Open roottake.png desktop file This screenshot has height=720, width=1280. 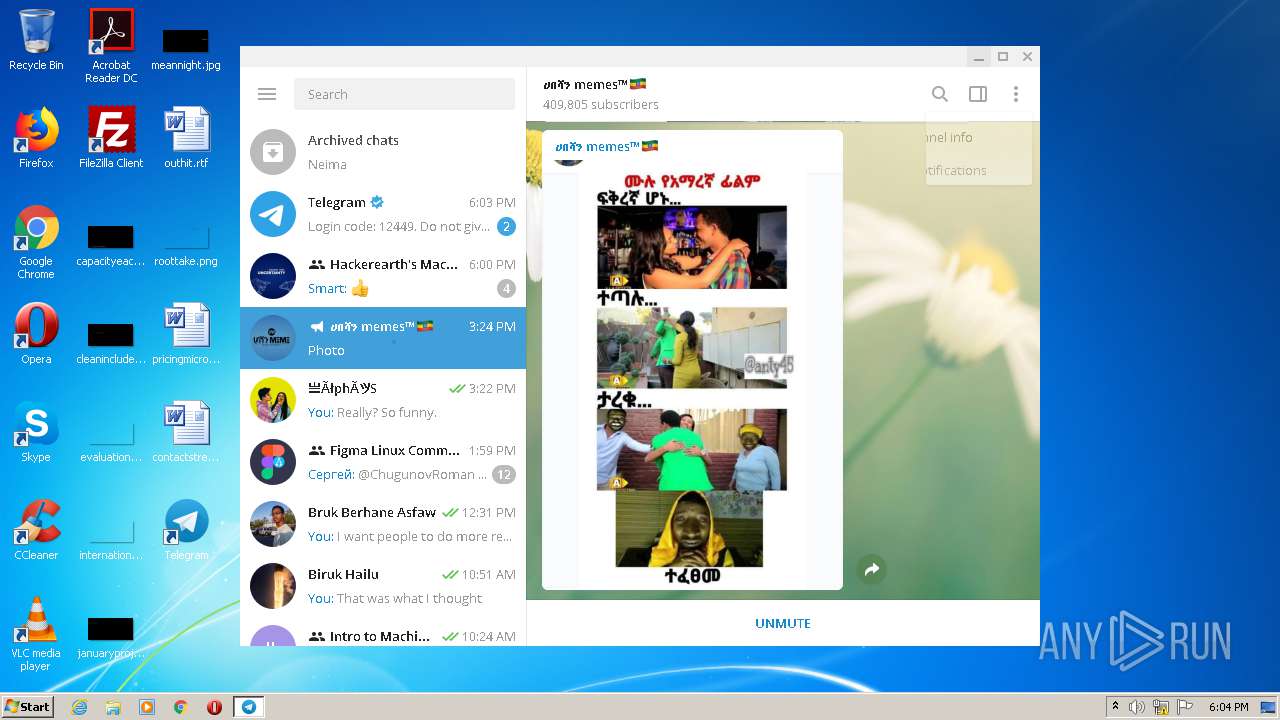click(x=186, y=246)
